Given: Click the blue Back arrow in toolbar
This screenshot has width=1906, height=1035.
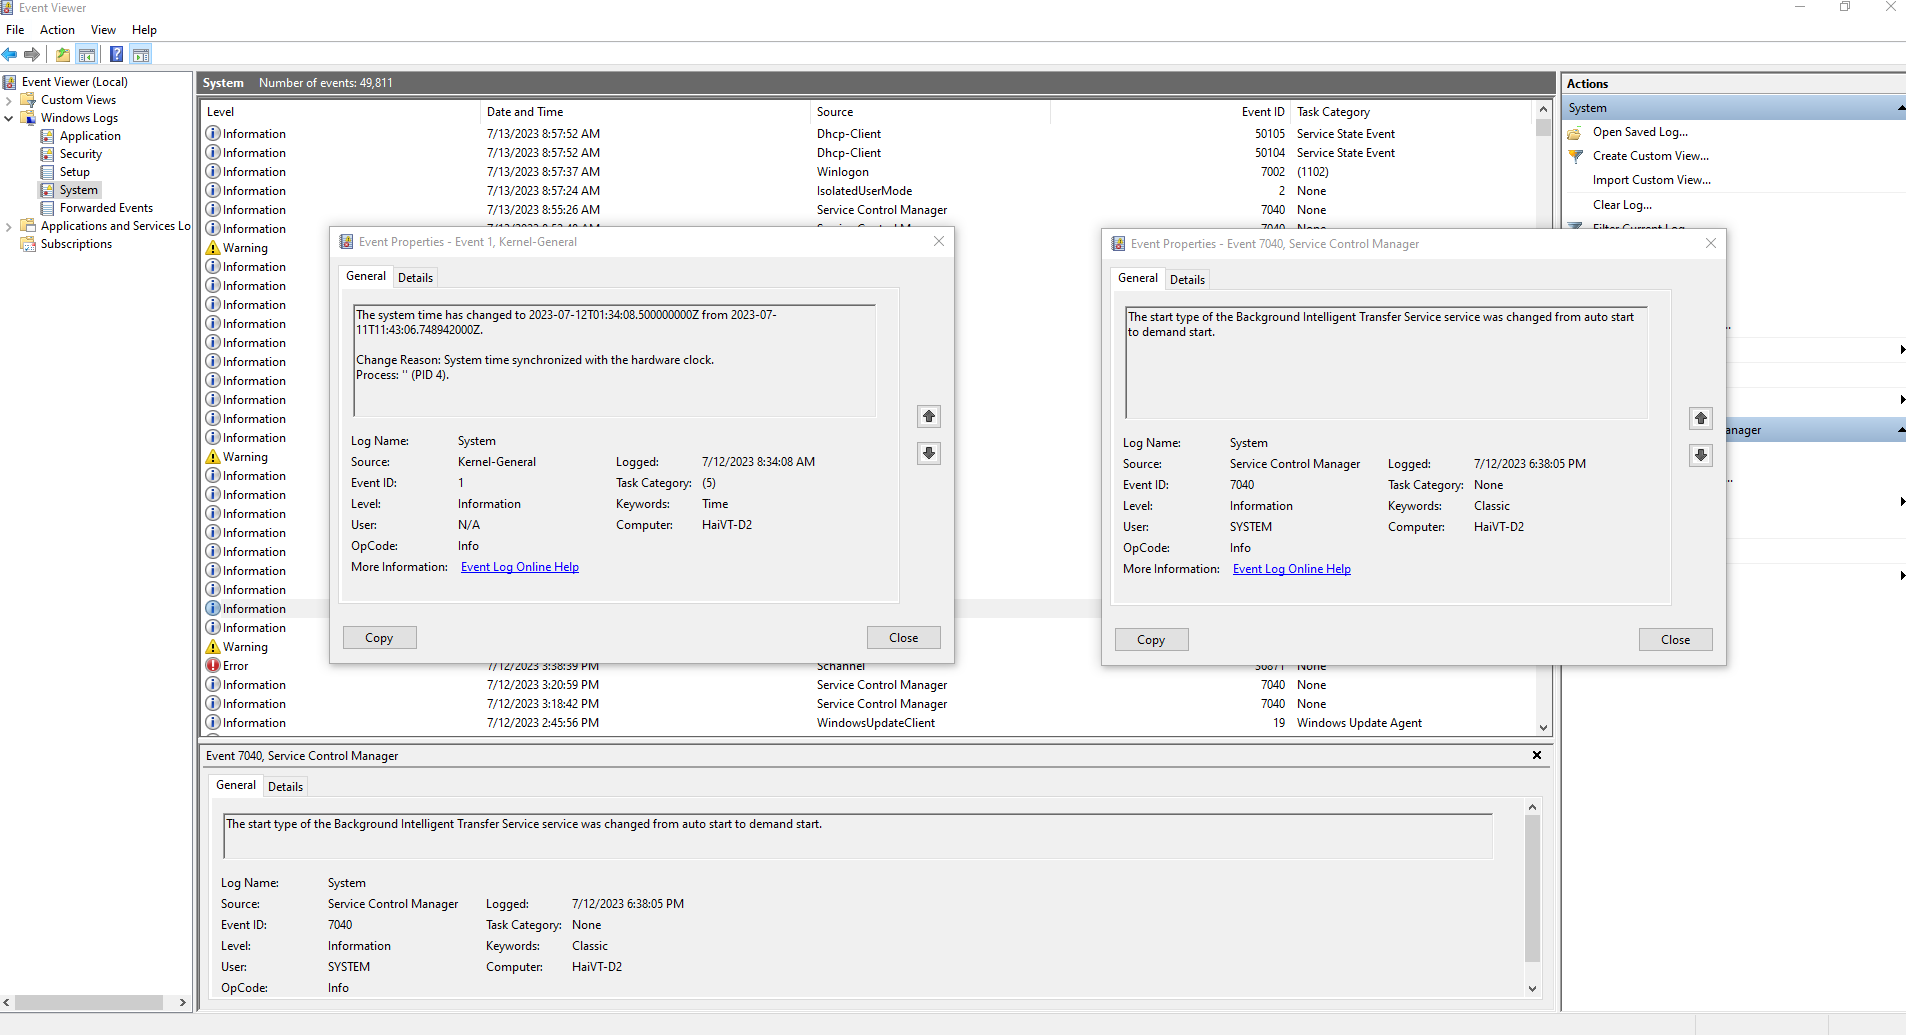Looking at the screenshot, I should click(10, 55).
